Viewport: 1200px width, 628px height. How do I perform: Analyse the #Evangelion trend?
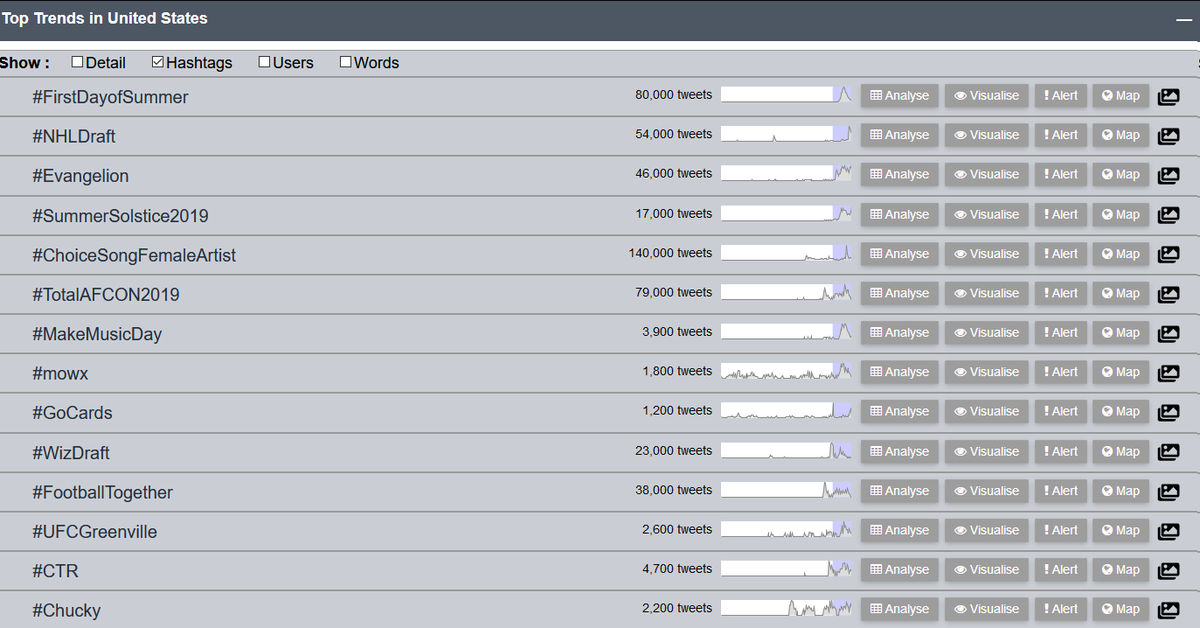click(x=899, y=174)
